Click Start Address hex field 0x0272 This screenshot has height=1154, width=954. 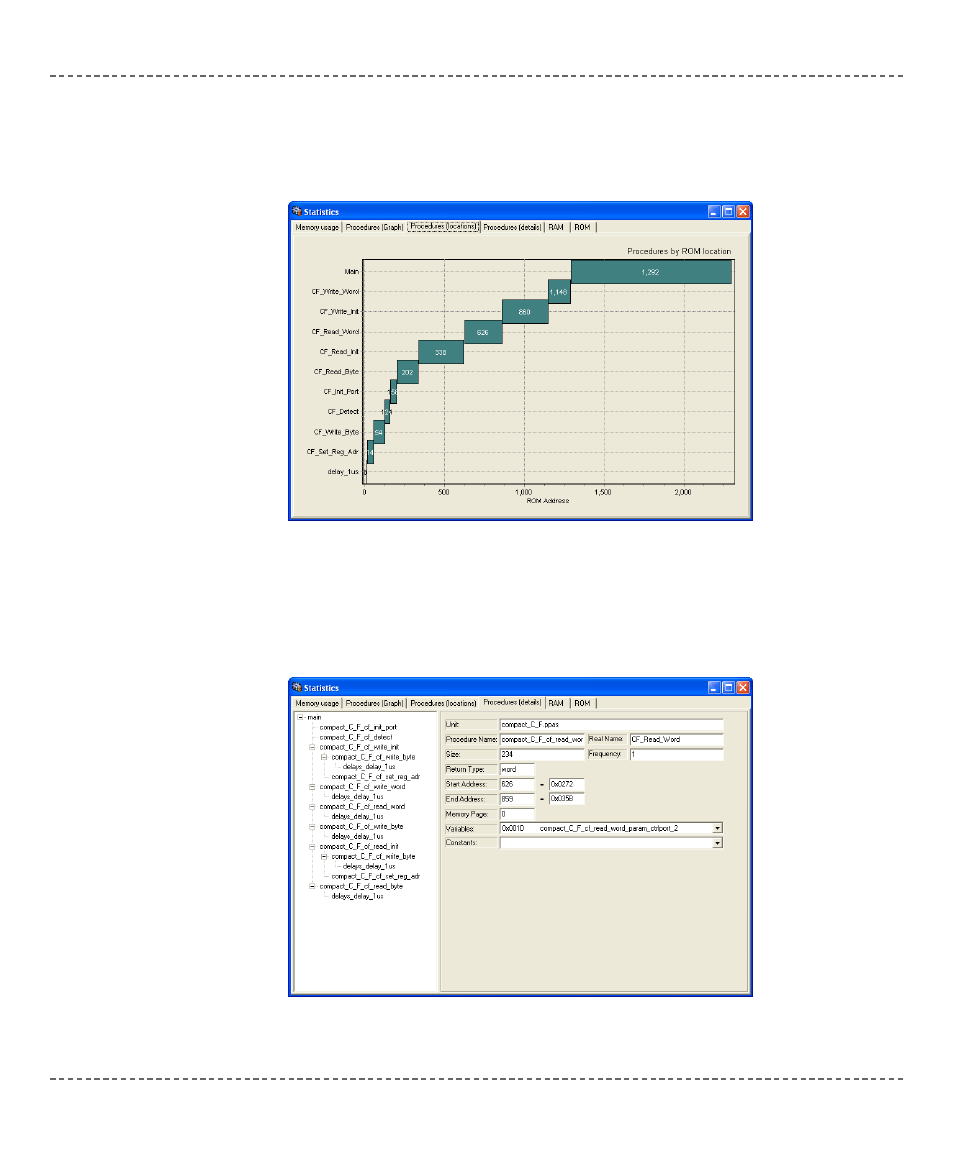pos(567,785)
